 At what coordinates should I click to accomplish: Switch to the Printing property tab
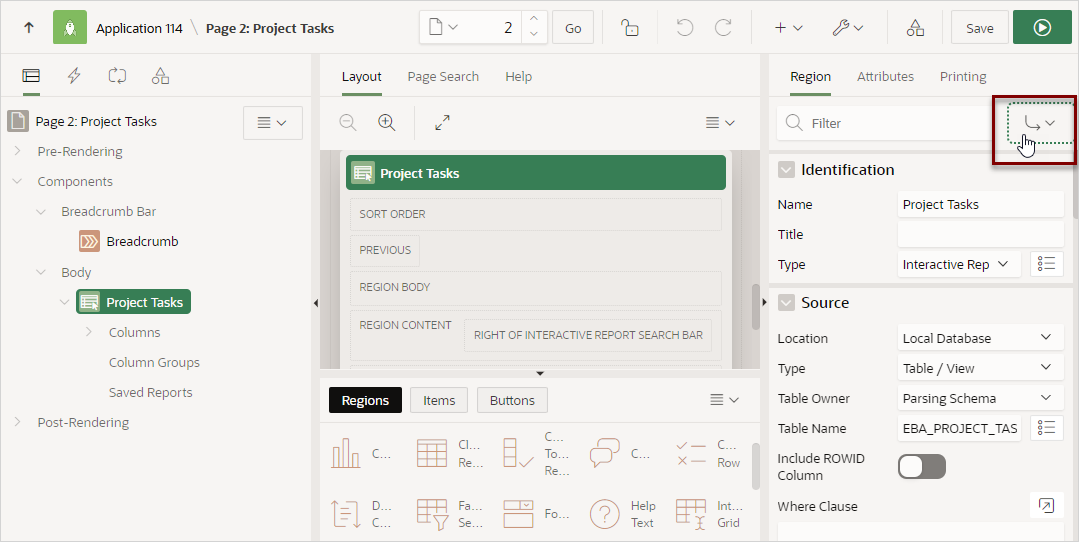[x=963, y=76]
